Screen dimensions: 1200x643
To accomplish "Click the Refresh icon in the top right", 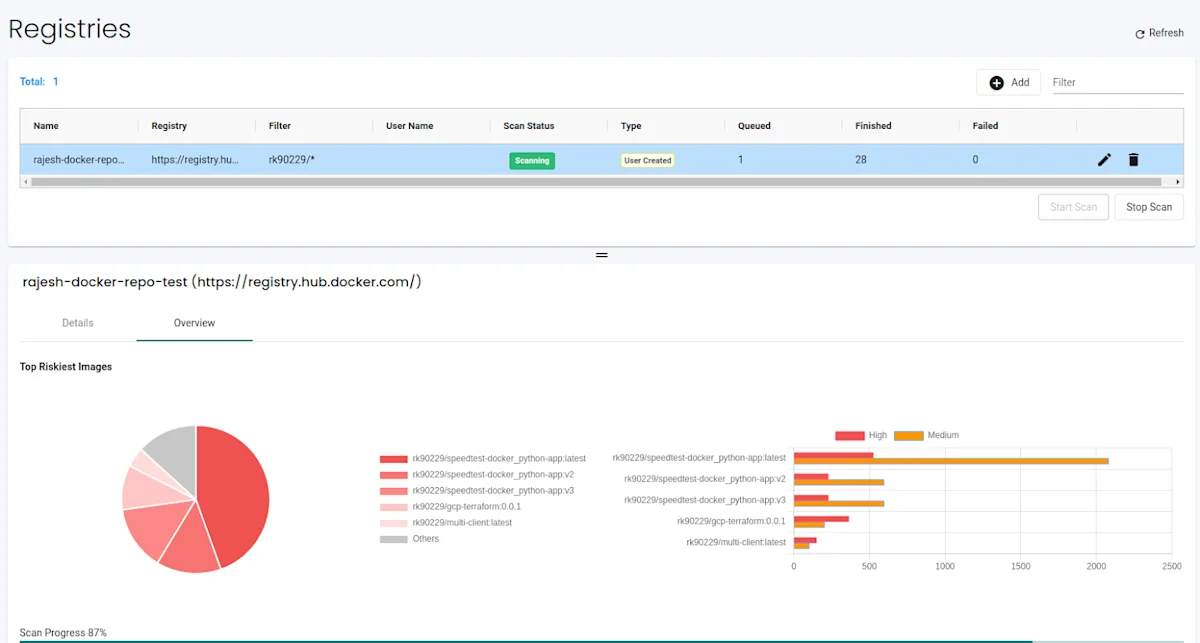I will click(x=1140, y=34).
